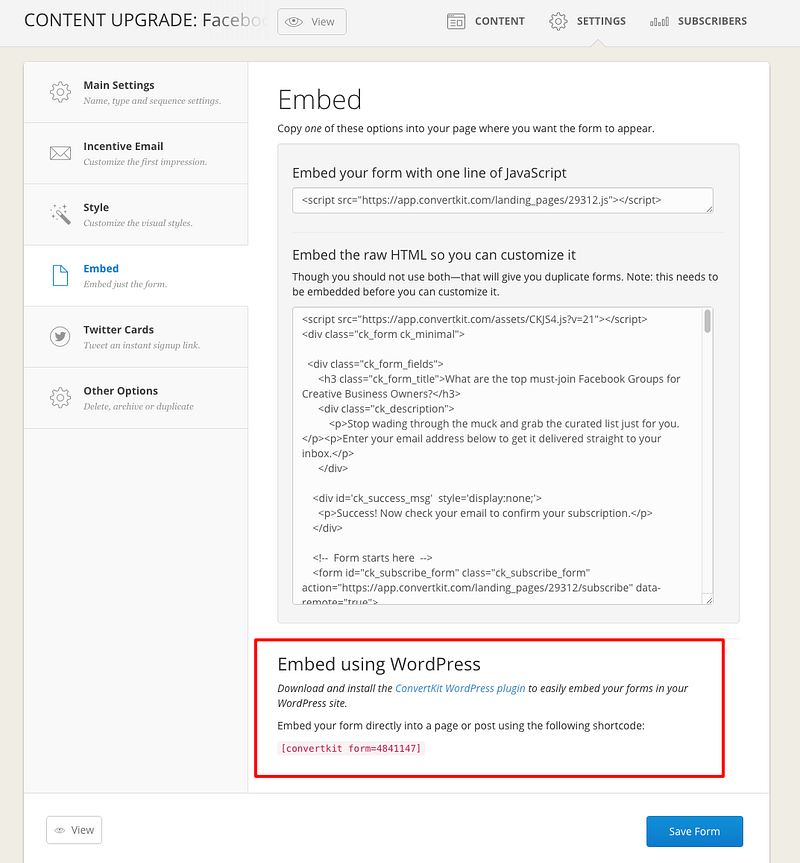Click the Main Settings gear icon

click(61, 92)
